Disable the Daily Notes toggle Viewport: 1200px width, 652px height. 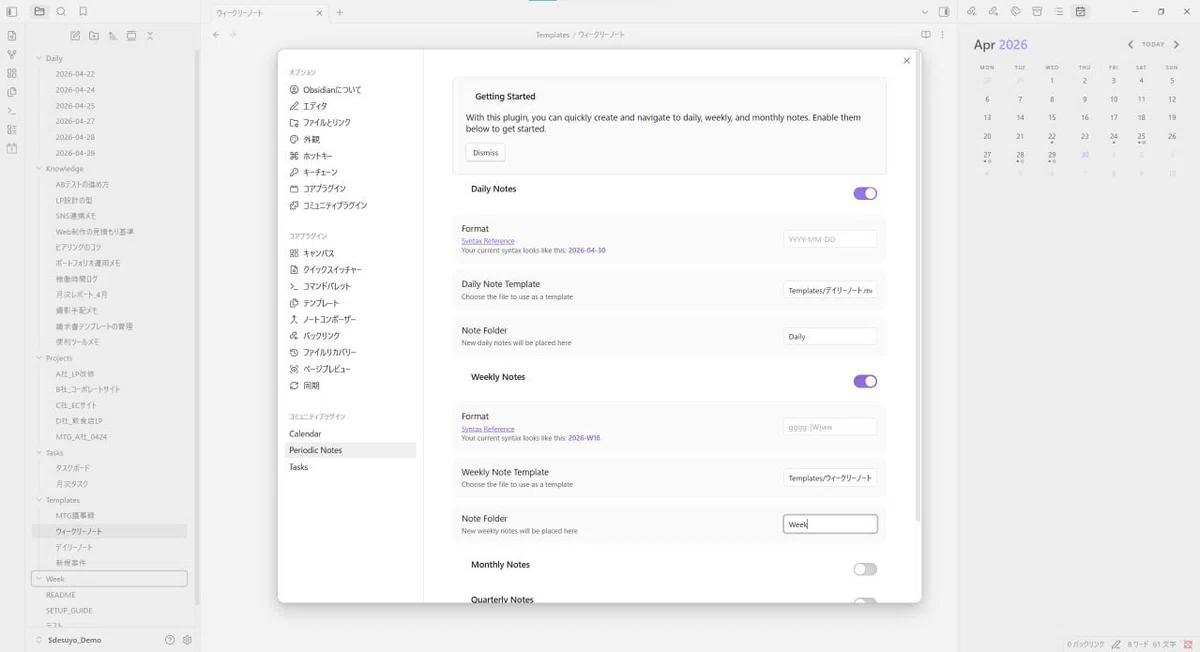click(x=865, y=193)
